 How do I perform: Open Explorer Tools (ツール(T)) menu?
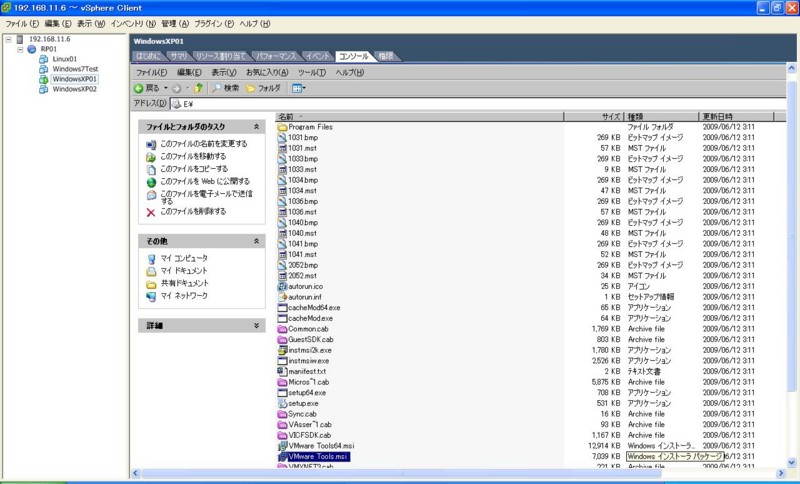[312, 72]
